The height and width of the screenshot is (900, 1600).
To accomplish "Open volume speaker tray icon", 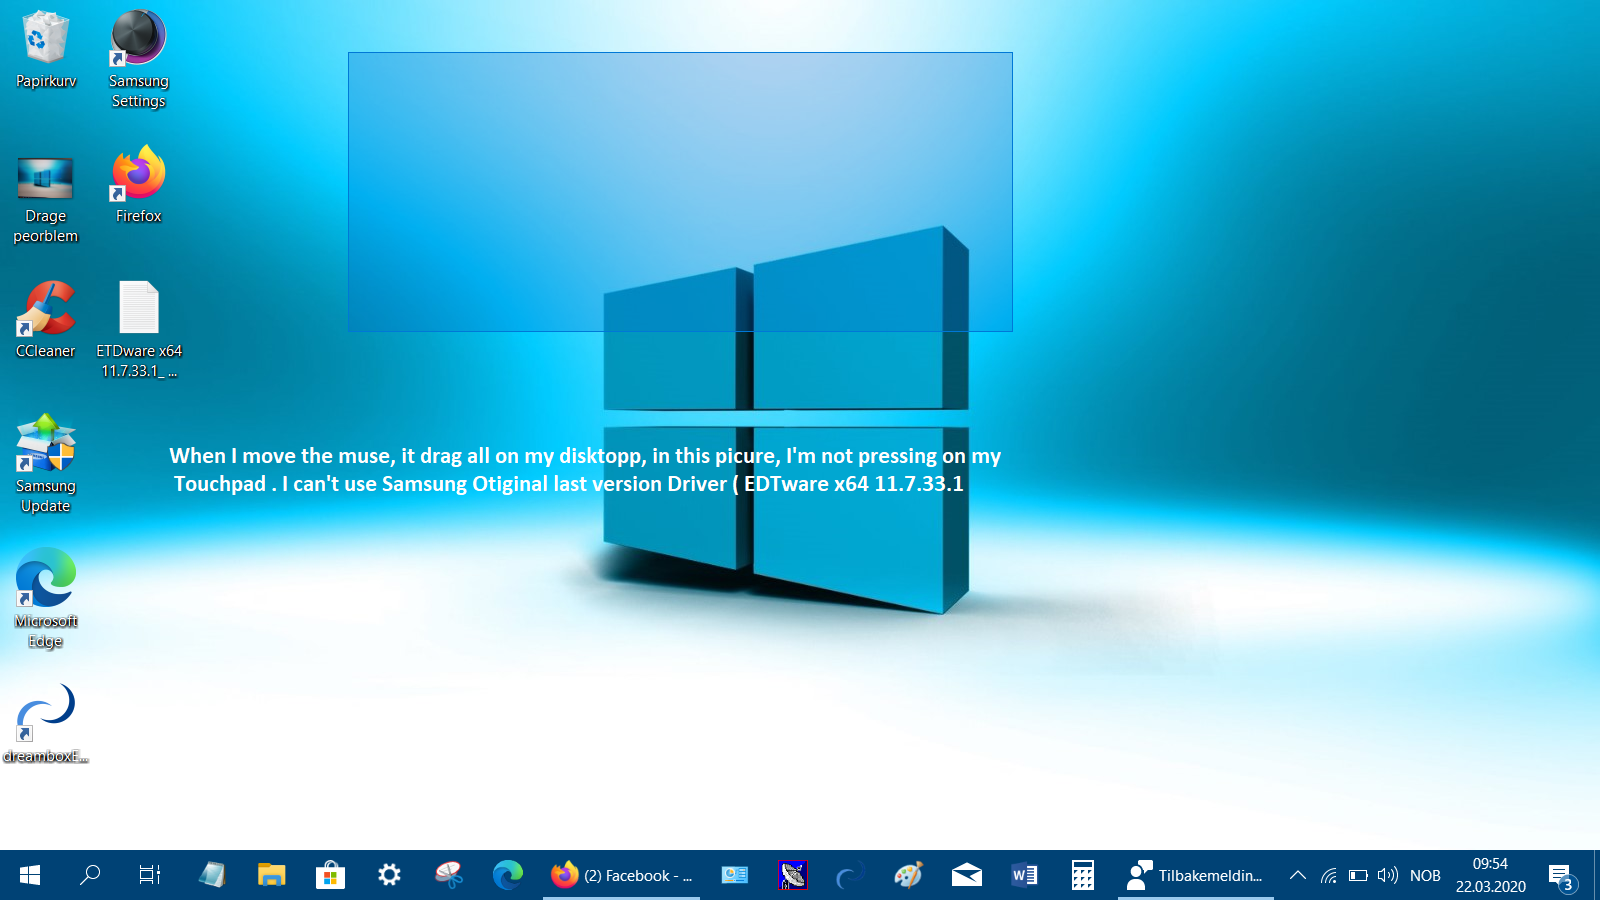I will click(1387, 875).
